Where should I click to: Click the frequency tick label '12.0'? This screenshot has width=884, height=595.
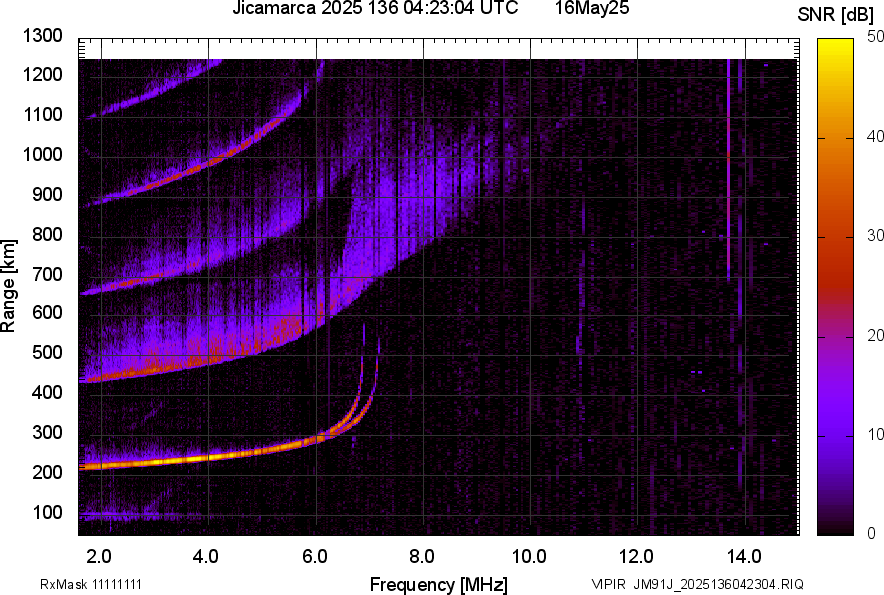tap(636, 557)
